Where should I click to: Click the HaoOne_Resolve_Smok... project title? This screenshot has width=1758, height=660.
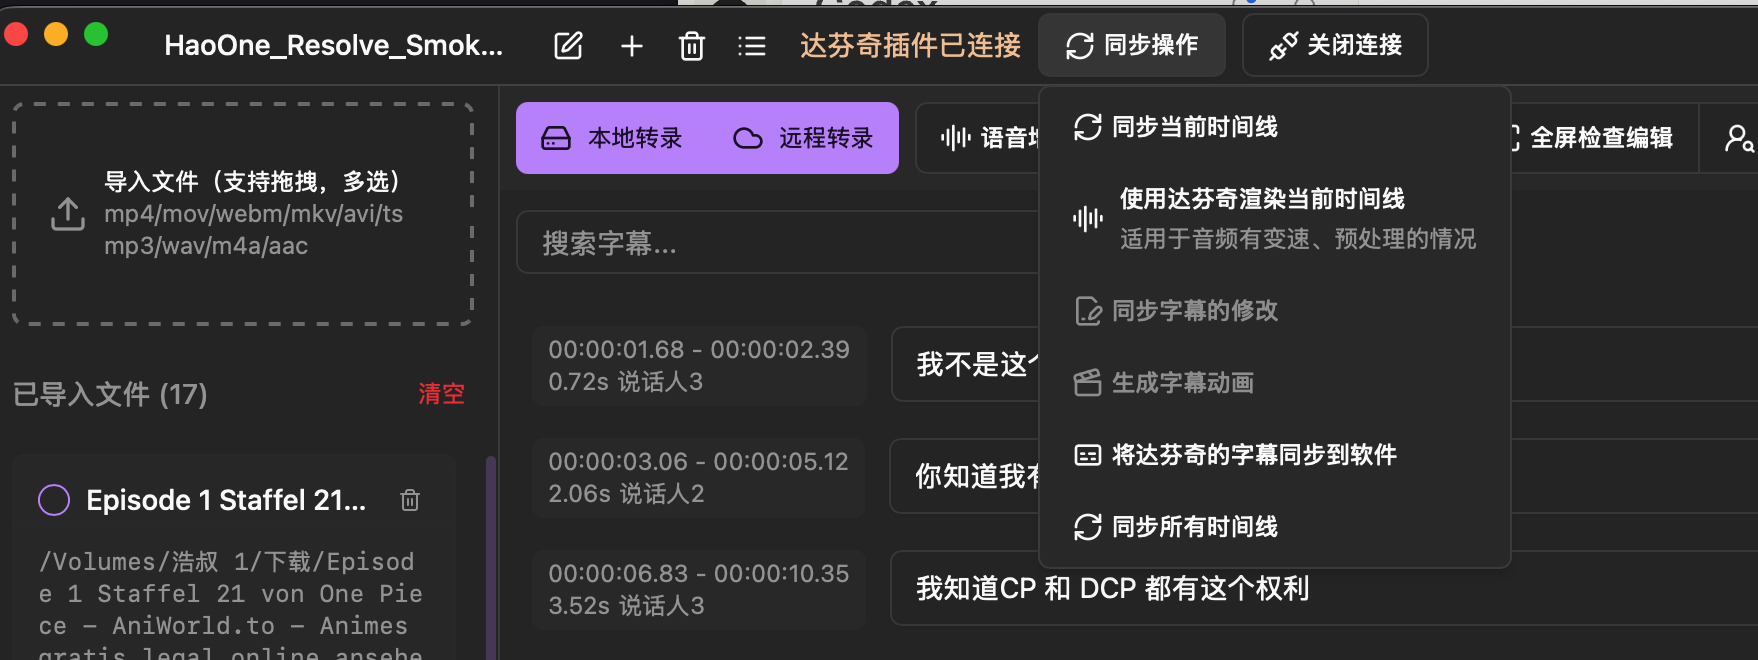[334, 46]
